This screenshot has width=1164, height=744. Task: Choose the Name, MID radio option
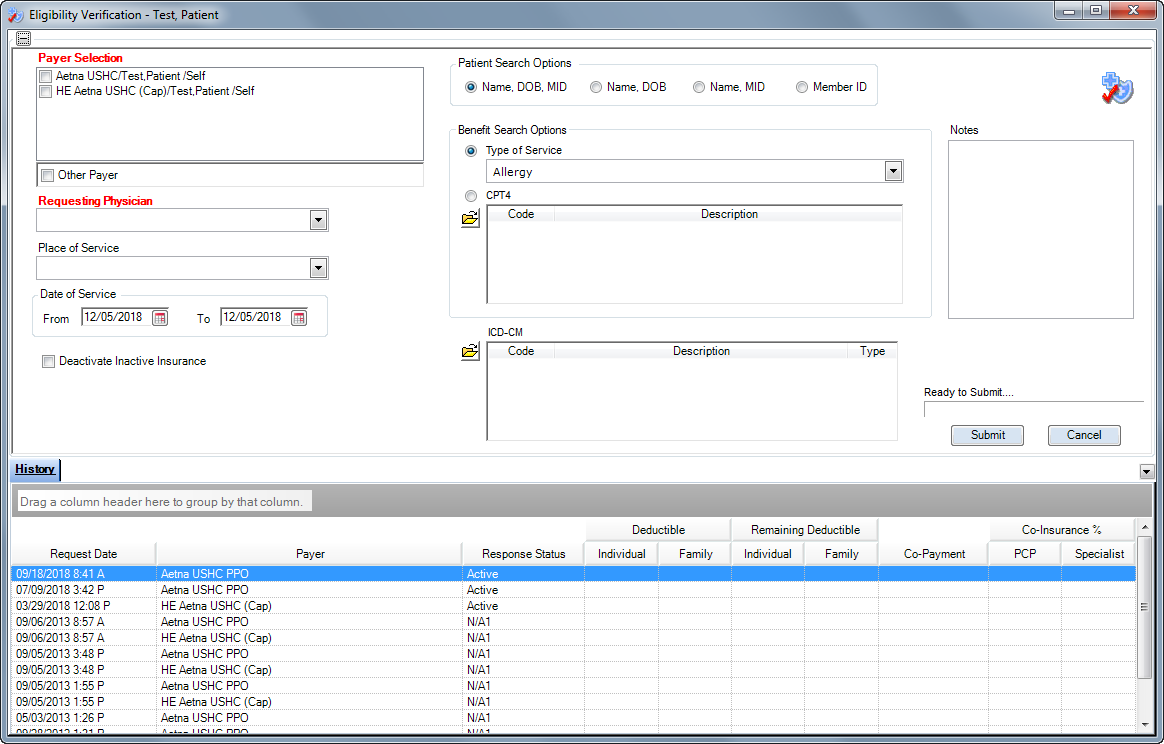pyautogui.click(x=699, y=88)
